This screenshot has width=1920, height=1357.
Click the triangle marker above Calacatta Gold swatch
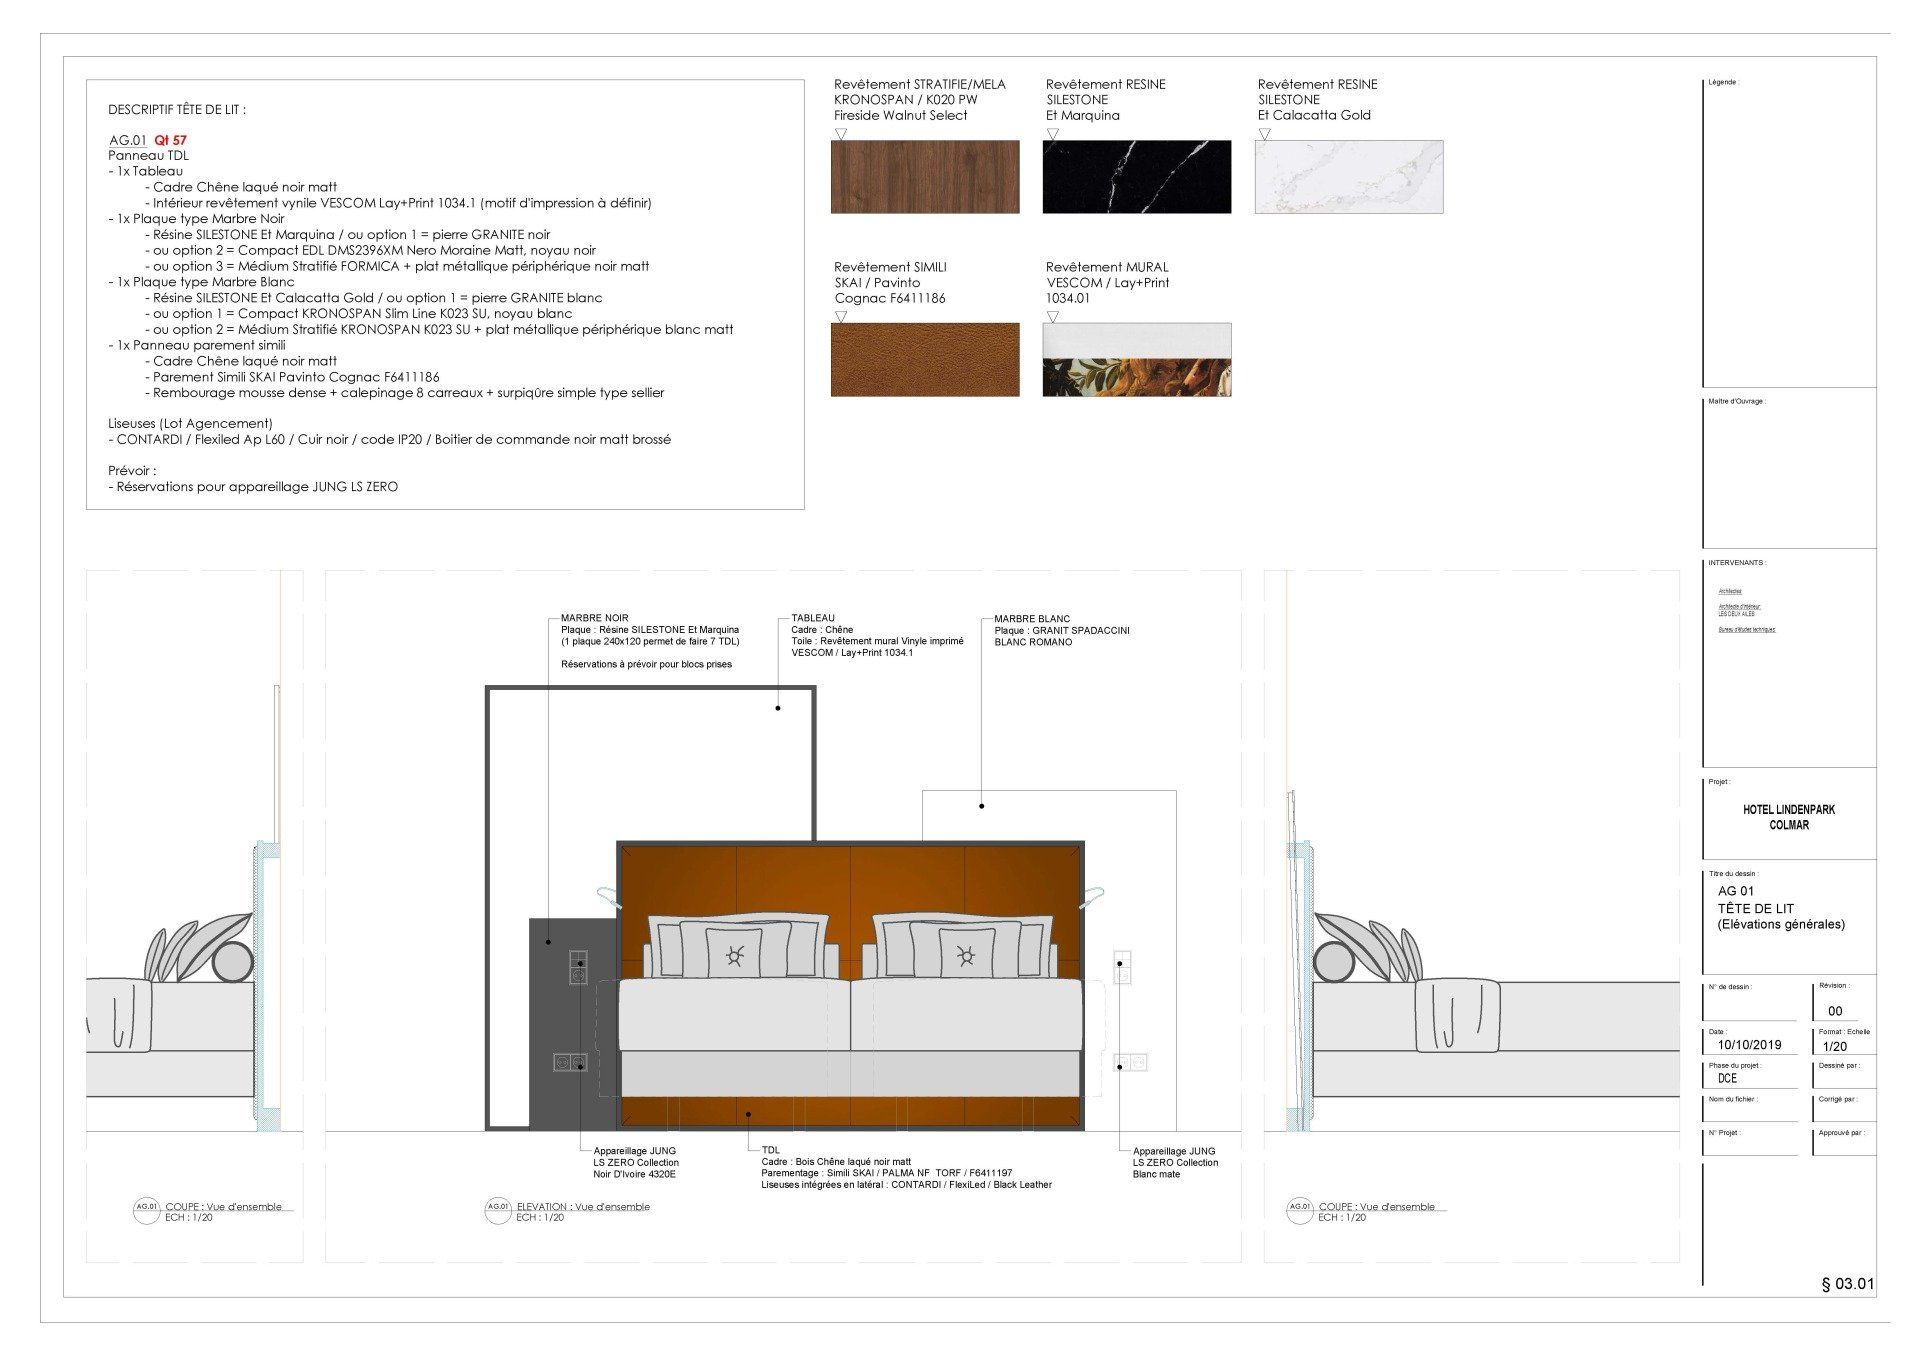(1264, 134)
